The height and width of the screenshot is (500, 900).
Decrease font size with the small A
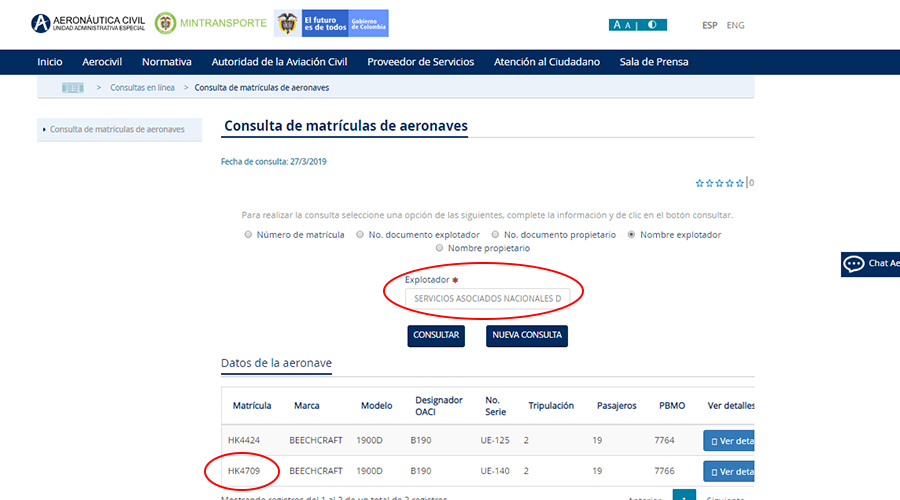click(x=627, y=25)
